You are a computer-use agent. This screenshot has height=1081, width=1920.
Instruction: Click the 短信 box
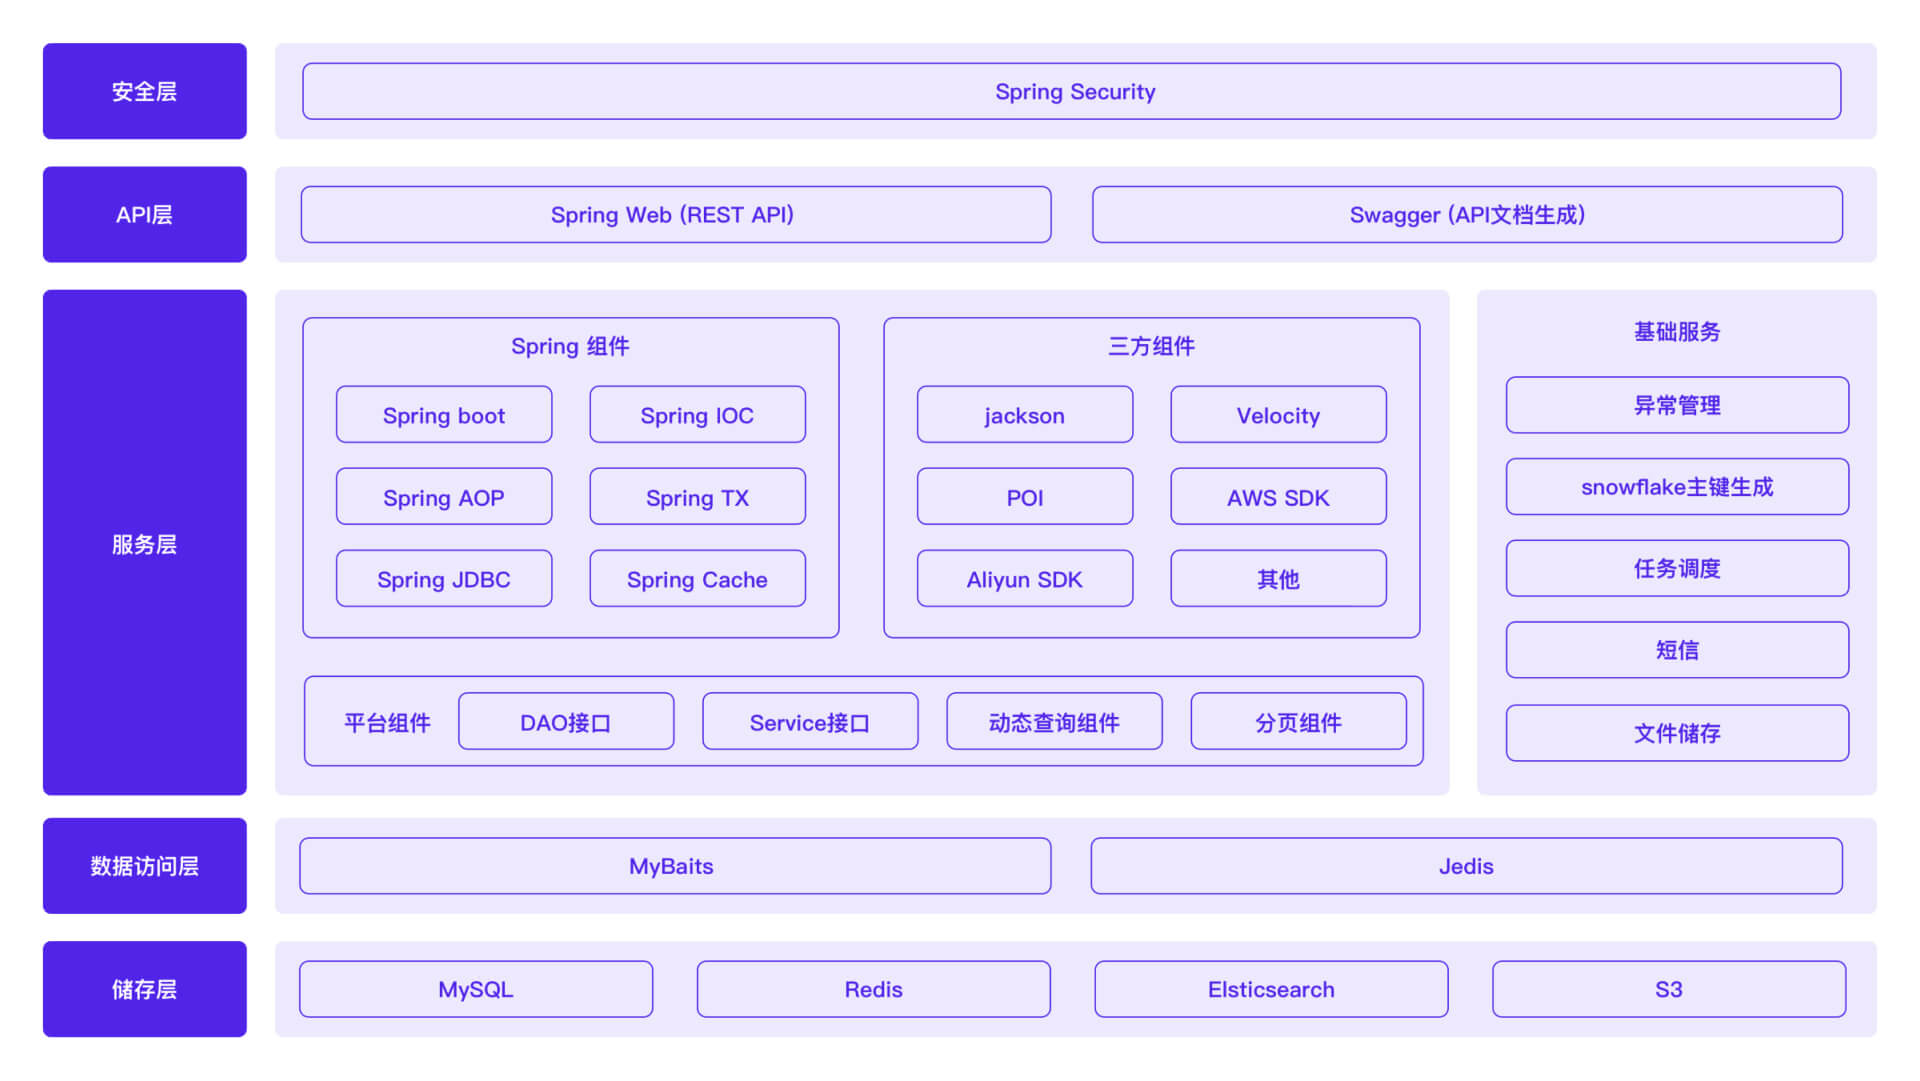(x=1677, y=650)
